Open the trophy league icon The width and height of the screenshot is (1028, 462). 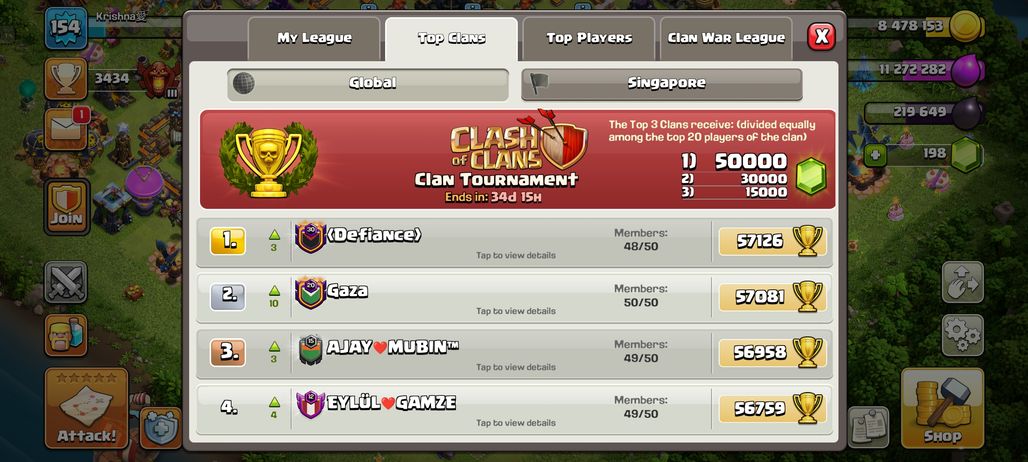(x=66, y=79)
